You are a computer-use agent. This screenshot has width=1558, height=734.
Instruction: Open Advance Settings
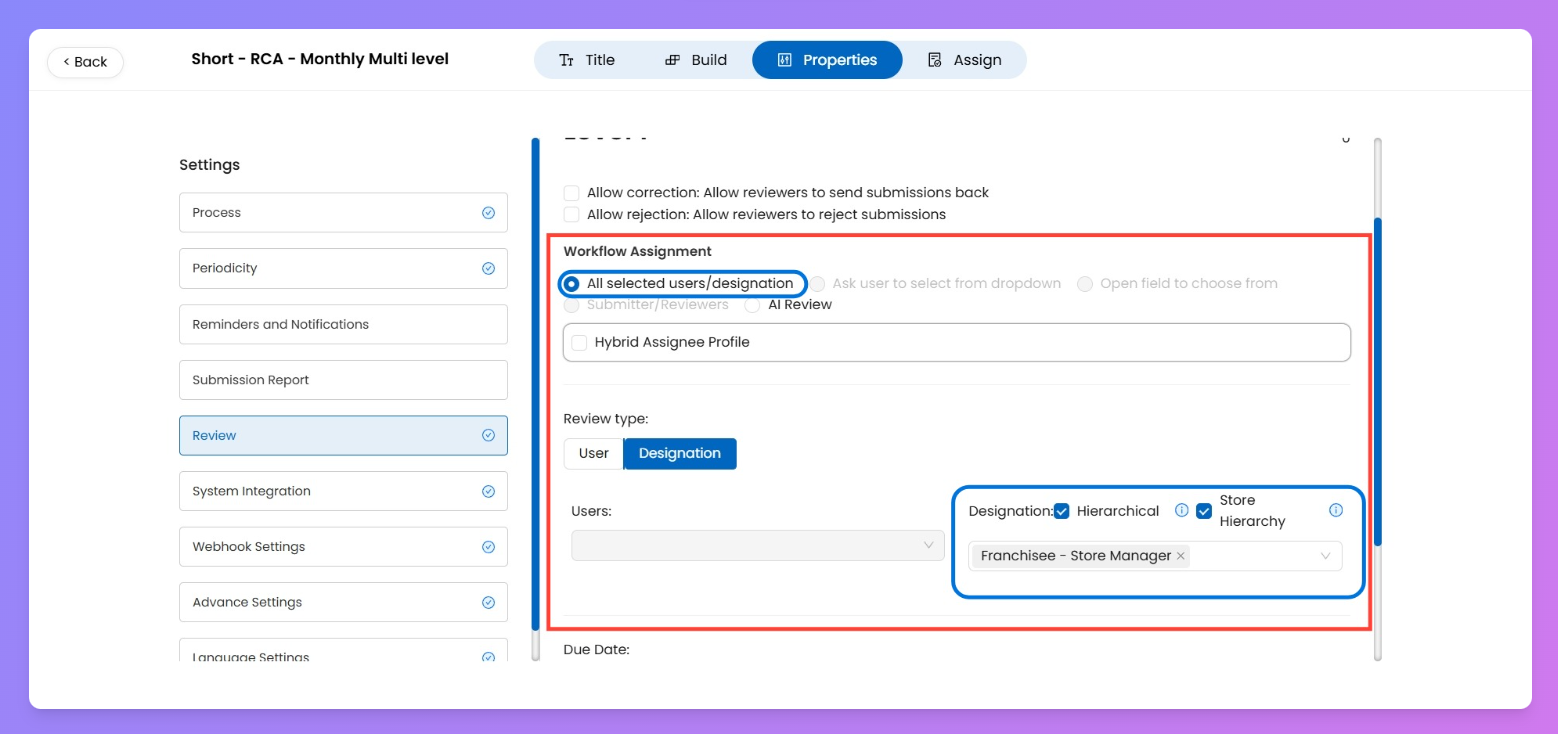click(343, 603)
